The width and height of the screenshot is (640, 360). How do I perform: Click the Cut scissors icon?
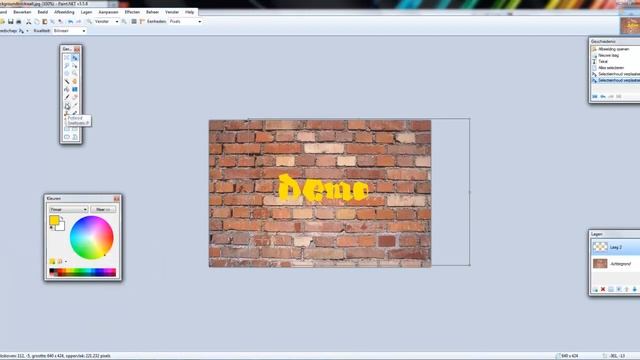click(x=29, y=21)
